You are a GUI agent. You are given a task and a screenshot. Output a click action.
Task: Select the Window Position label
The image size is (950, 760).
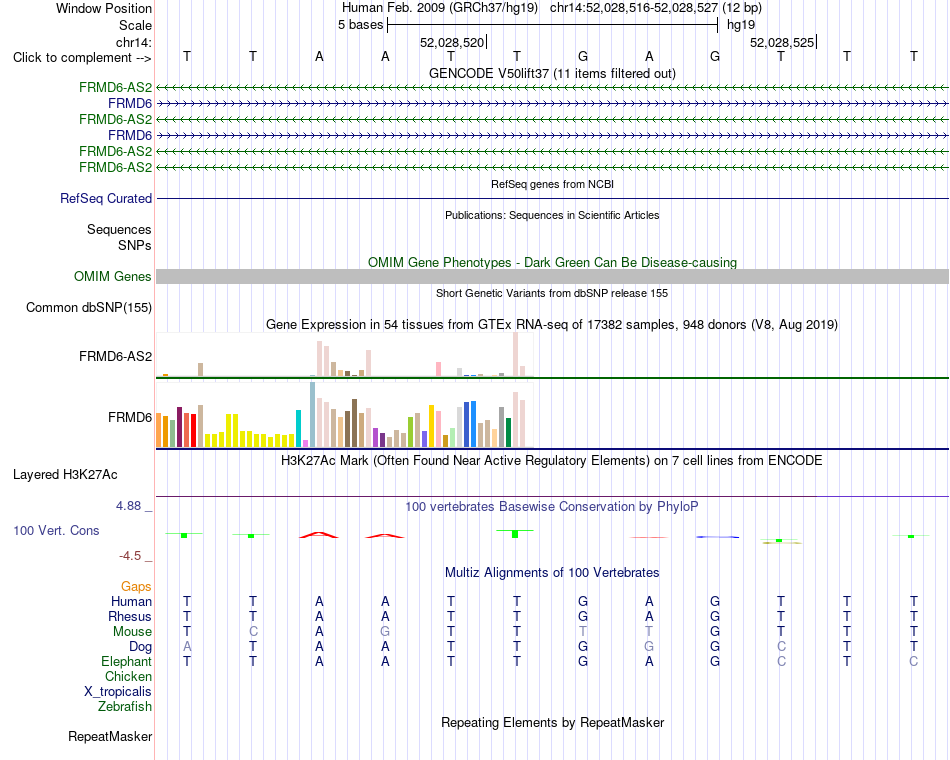coord(104,8)
